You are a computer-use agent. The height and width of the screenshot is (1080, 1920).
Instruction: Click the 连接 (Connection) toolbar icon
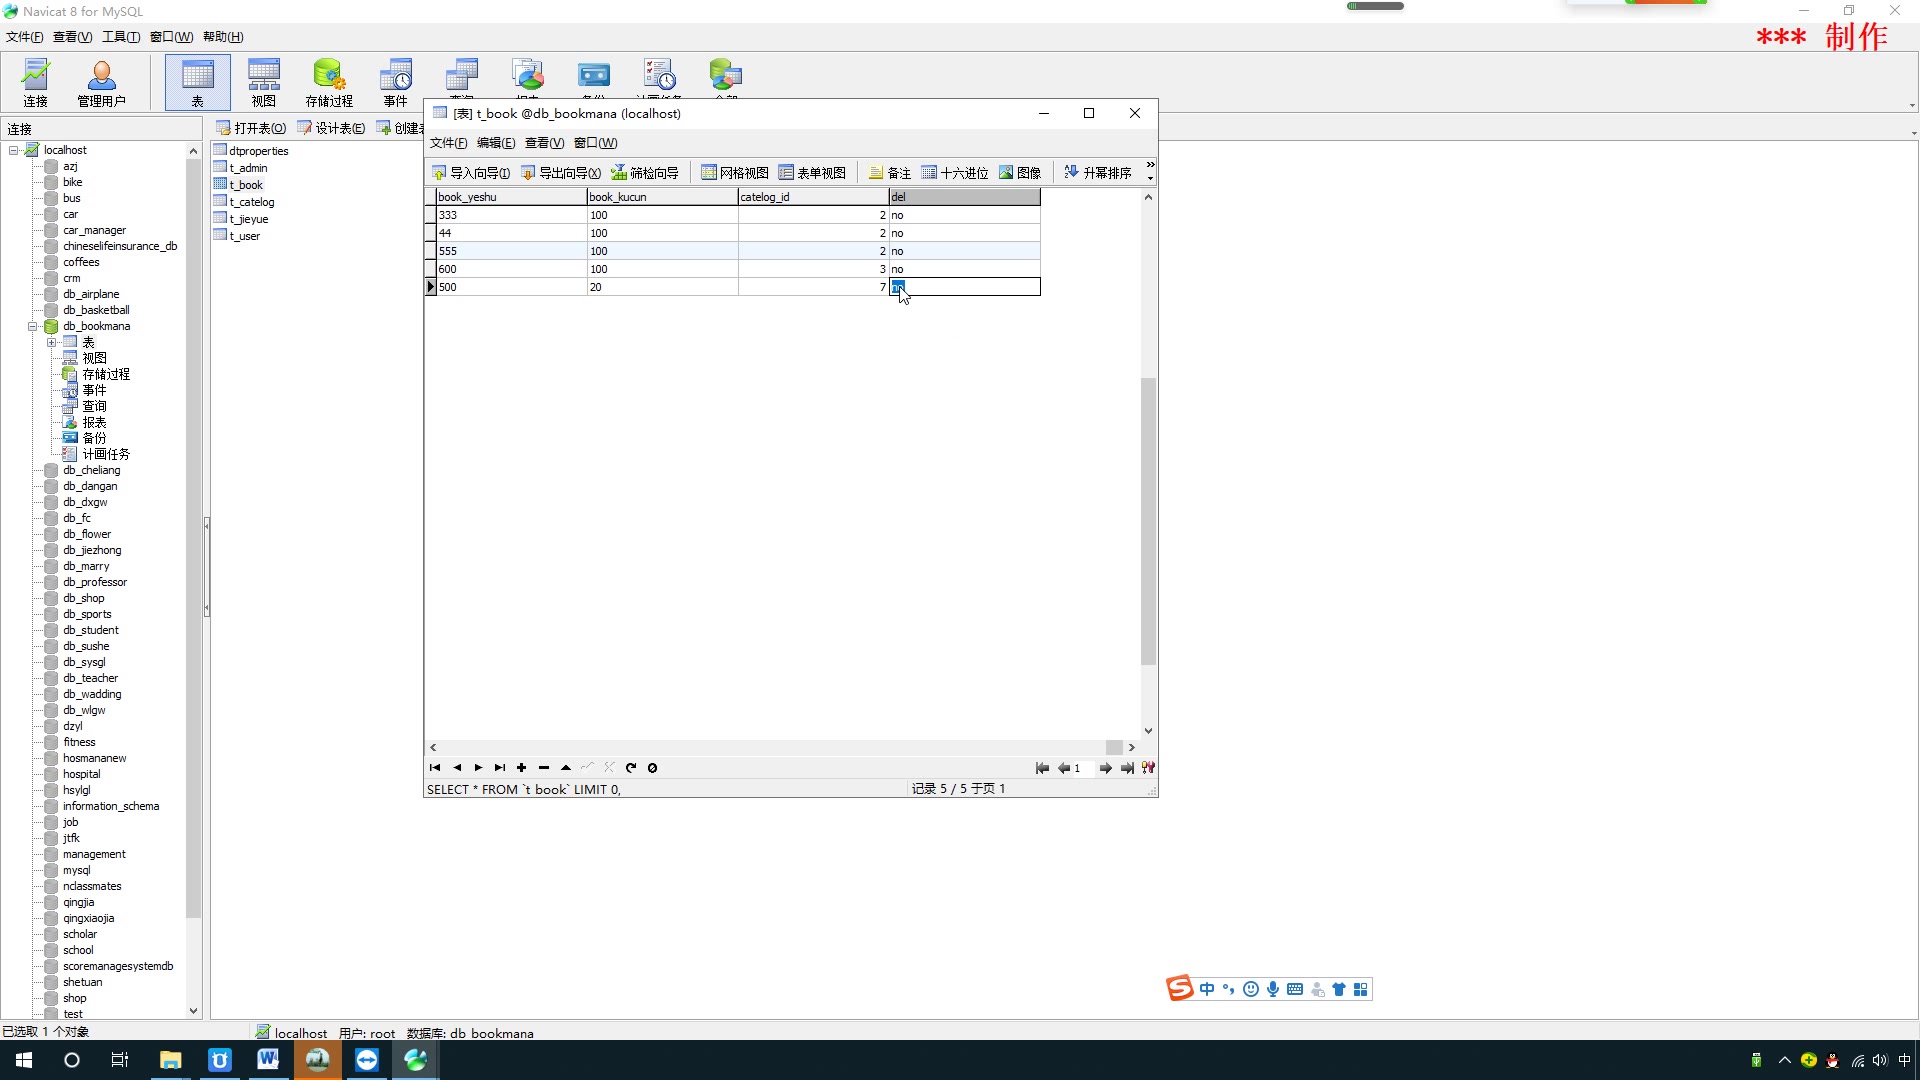(36, 82)
